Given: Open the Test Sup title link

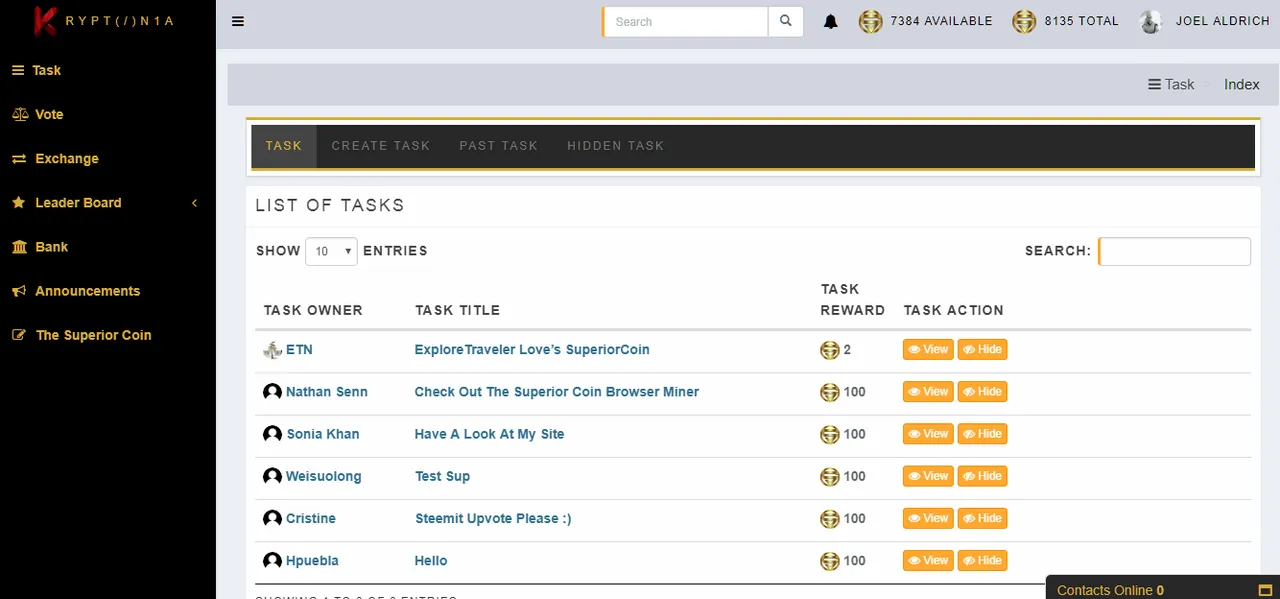Looking at the screenshot, I should tap(442, 476).
